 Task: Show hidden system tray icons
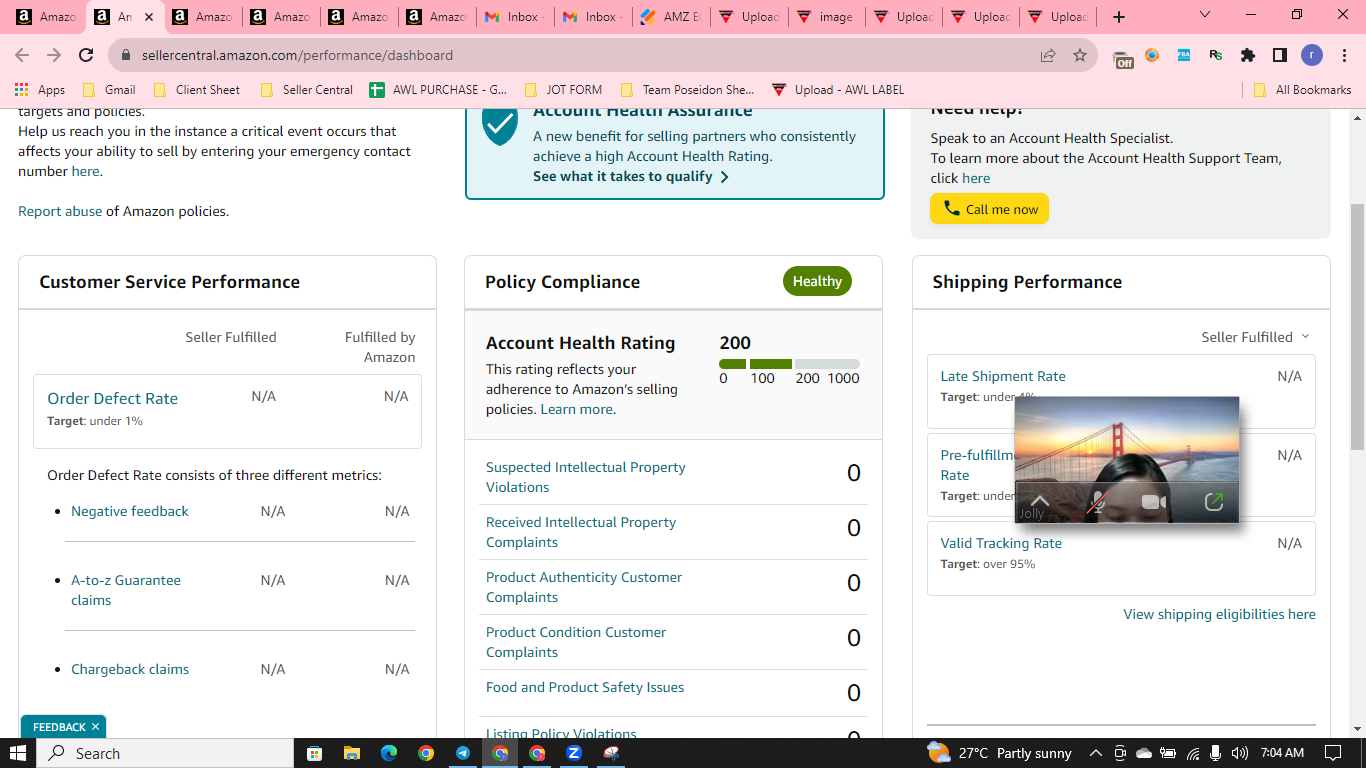[x=1095, y=753]
